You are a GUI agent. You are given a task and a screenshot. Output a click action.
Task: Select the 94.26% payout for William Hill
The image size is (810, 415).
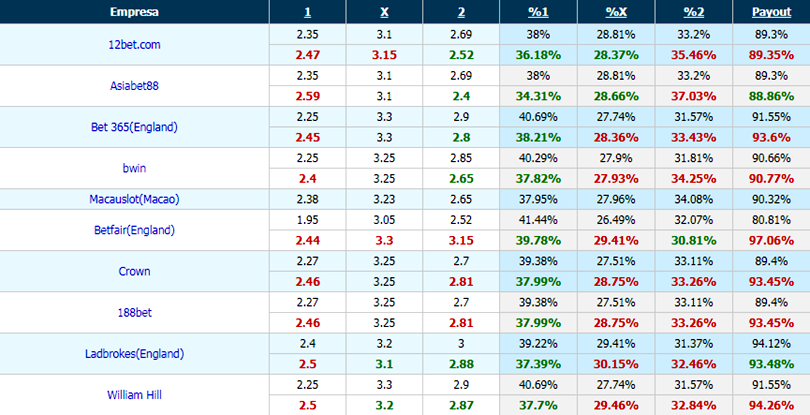tap(771, 406)
